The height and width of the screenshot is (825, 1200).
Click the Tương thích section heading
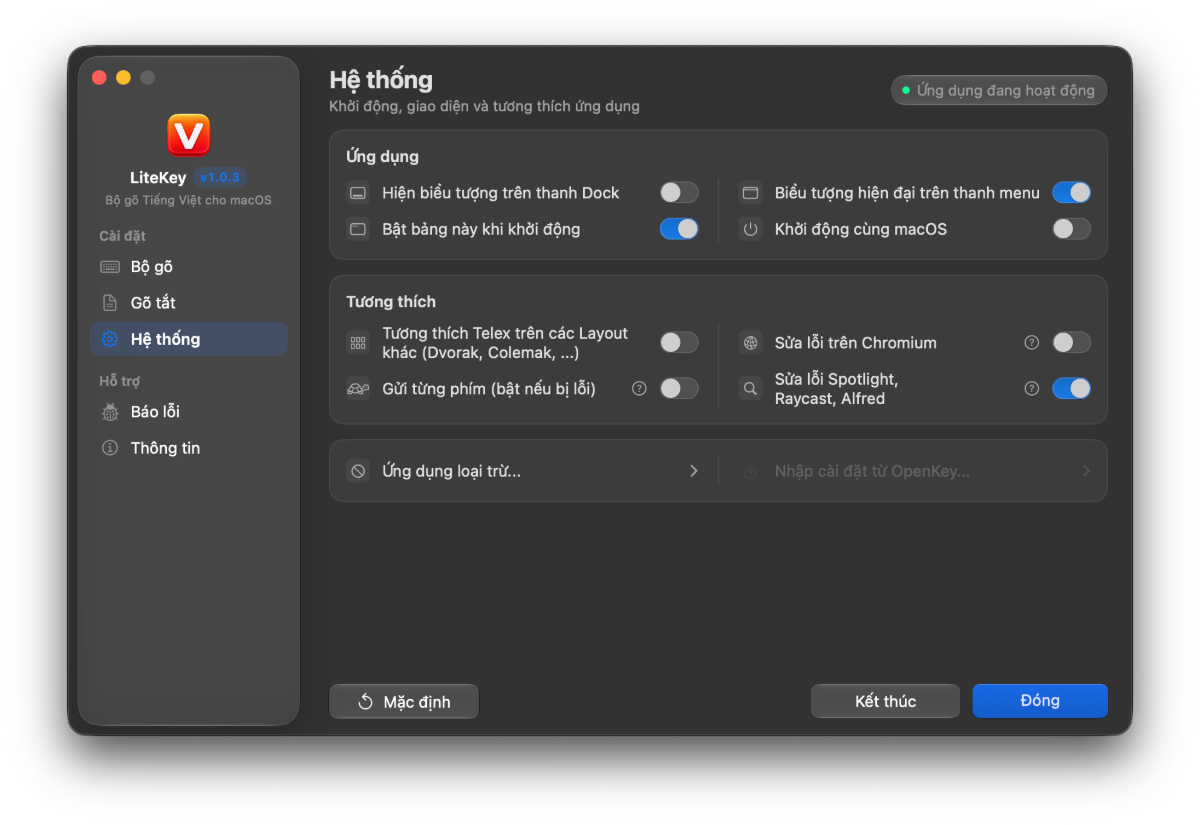pyautogui.click(x=391, y=302)
